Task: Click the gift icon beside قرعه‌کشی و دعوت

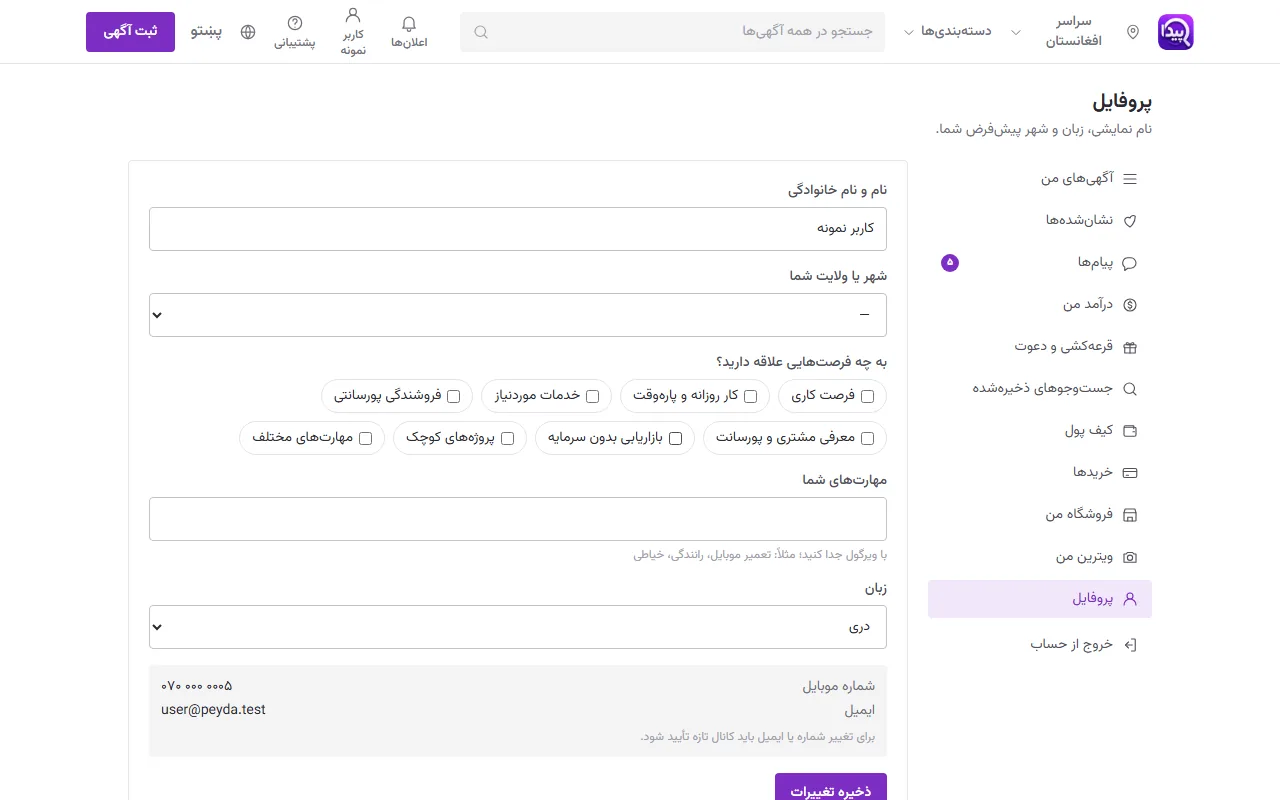Action: coord(1131,347)
